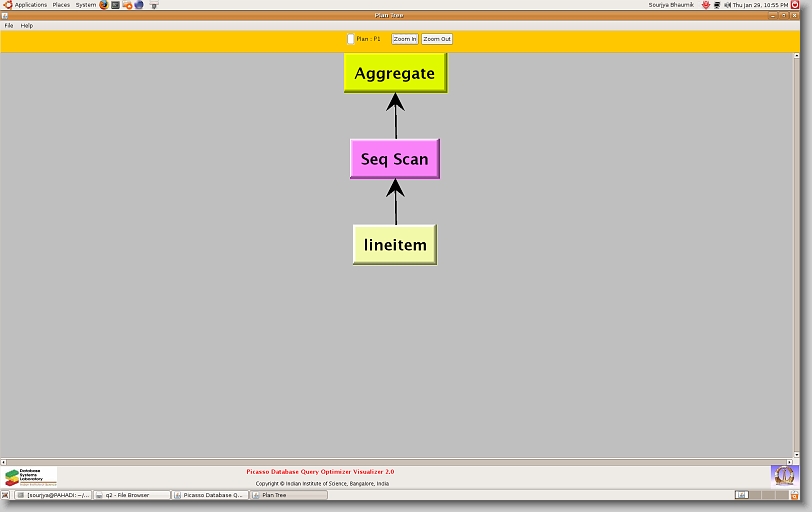Open the Places menu in top panel
The width and height of the screenshot is (812, 512).
click(x=61, y=5)
